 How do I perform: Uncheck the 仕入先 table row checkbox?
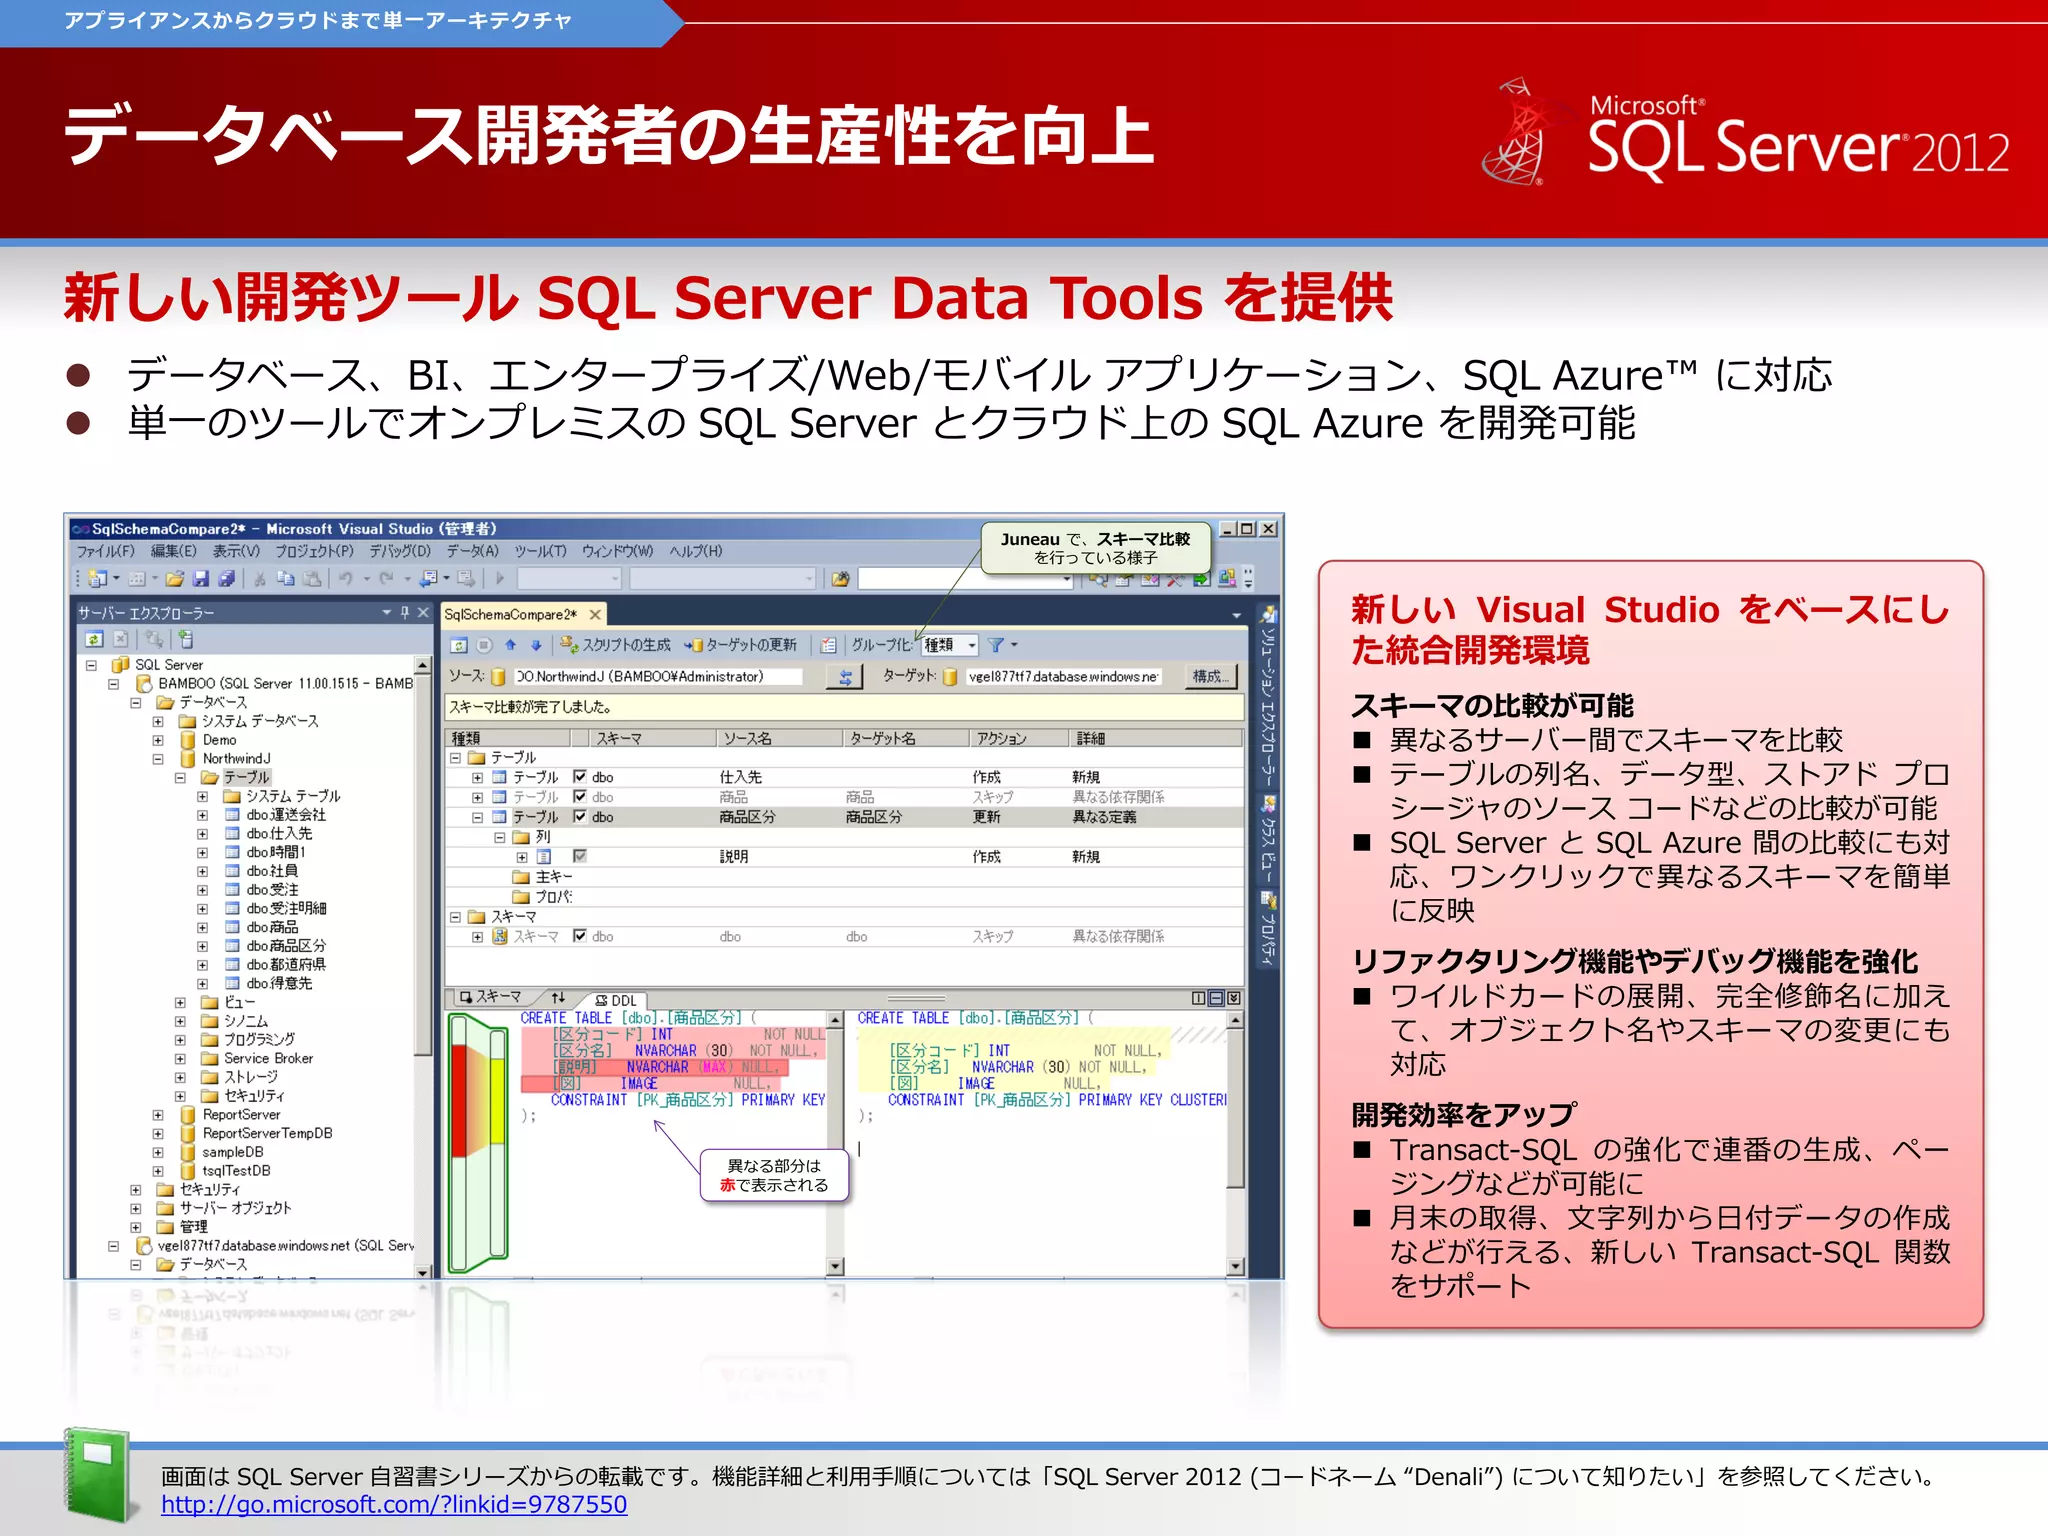pos(580,777)
